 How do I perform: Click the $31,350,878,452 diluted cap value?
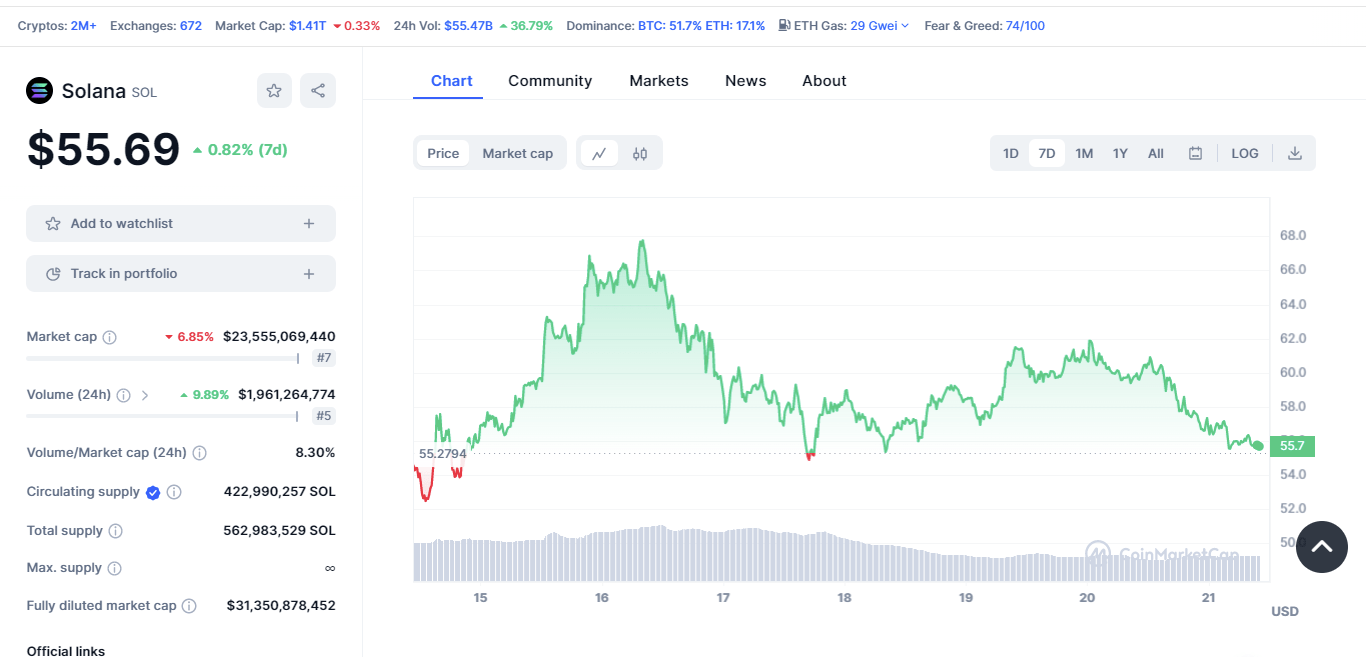coord(281,606)
